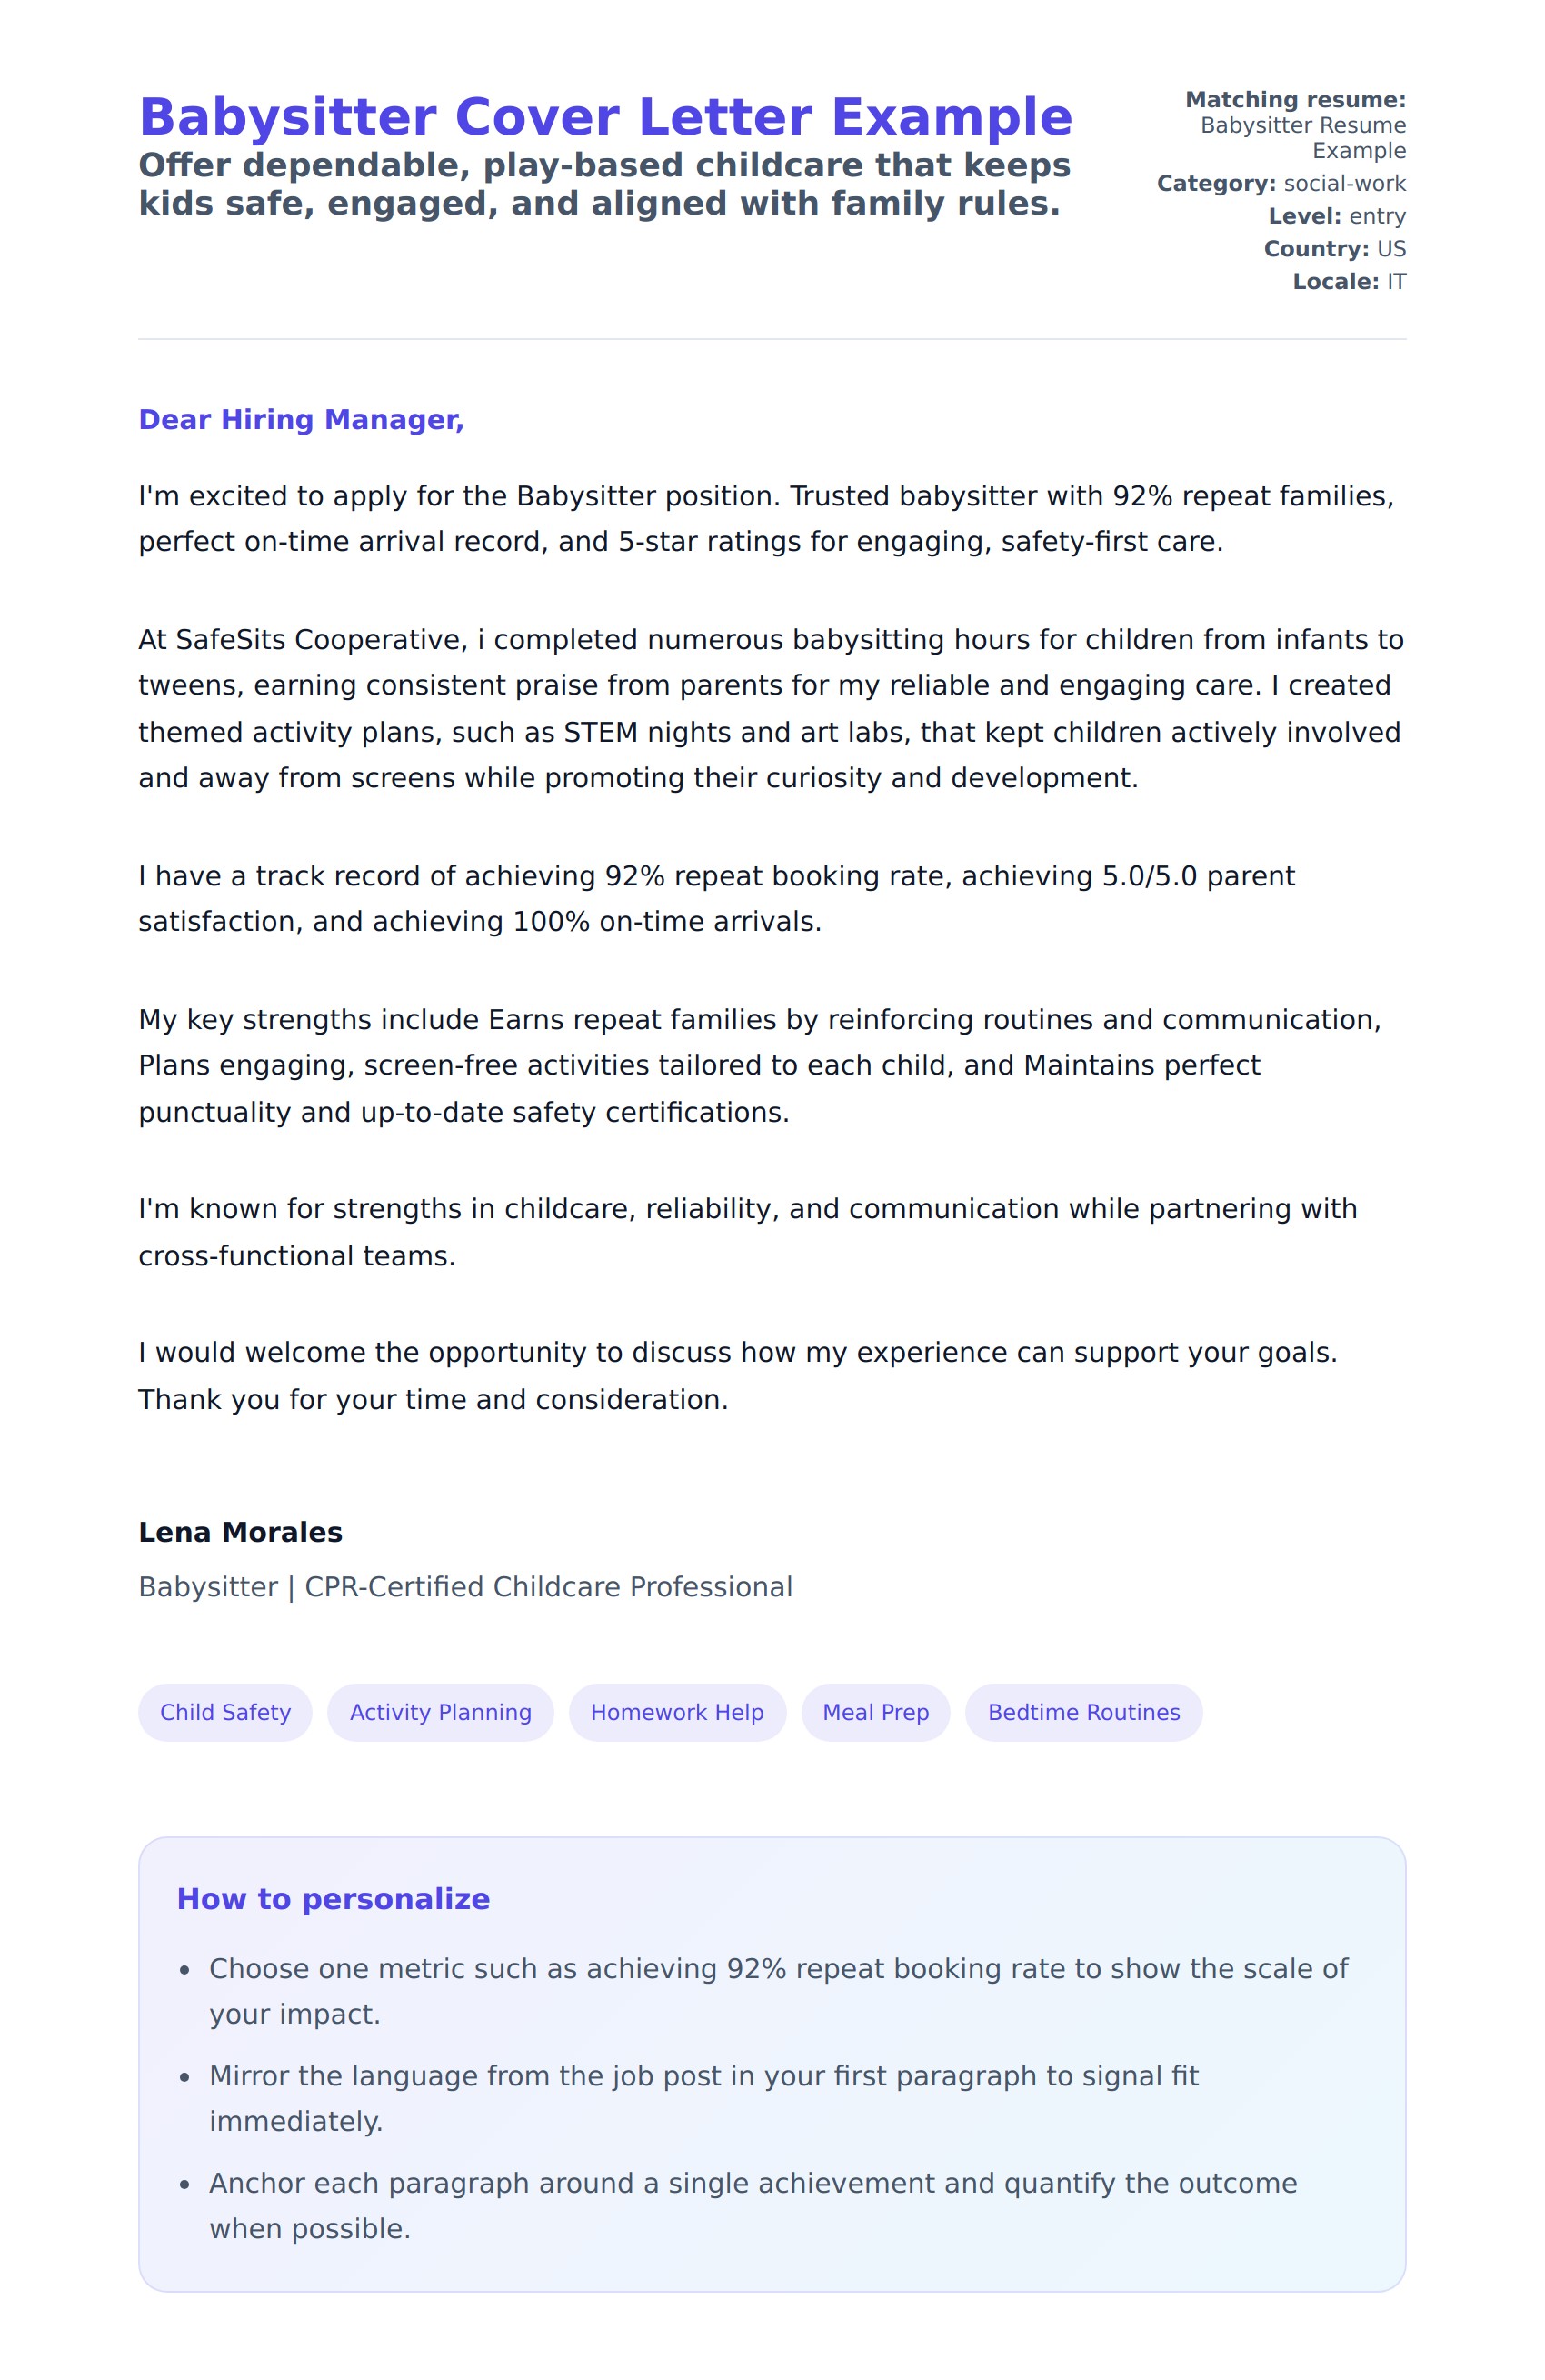
Task: Click the Country US label
Action: click(x=1334, y=249)
